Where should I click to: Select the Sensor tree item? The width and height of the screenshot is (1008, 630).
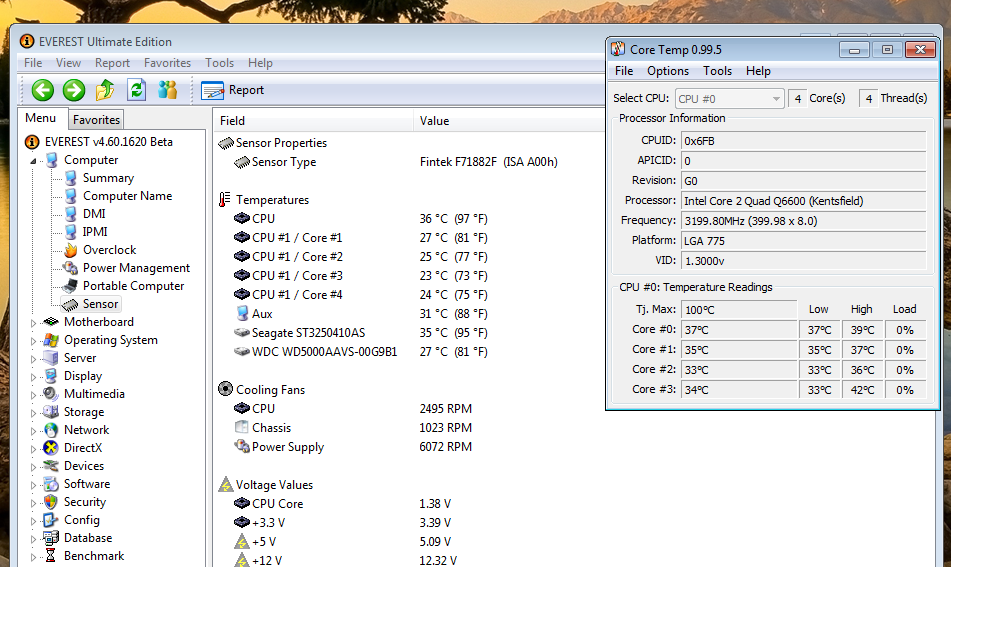(x=100, y=304)
